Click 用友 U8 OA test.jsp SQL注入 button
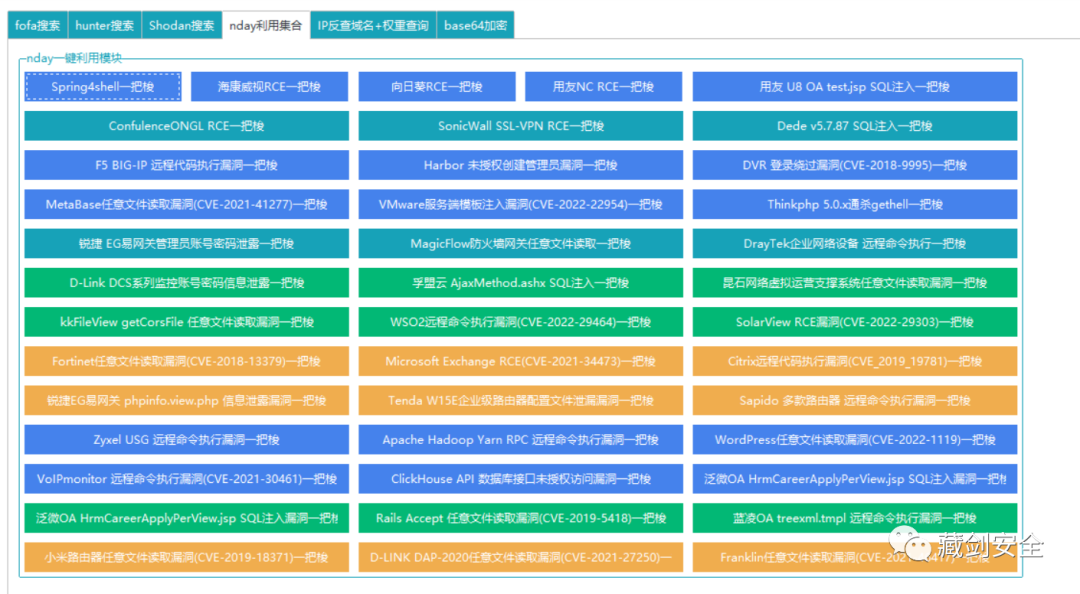The width and height of the screenshot is (1080, 594). pos(855,87)
